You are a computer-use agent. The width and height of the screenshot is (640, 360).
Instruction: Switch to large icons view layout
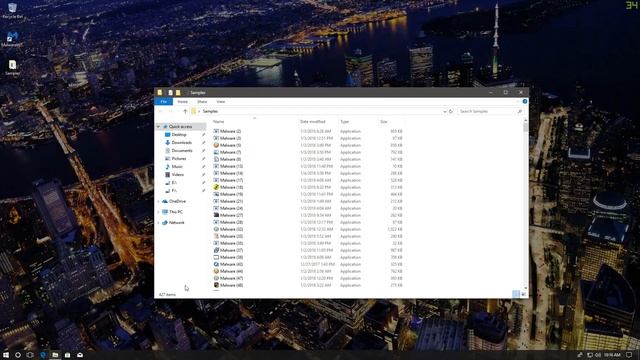(x=524, y=294)
